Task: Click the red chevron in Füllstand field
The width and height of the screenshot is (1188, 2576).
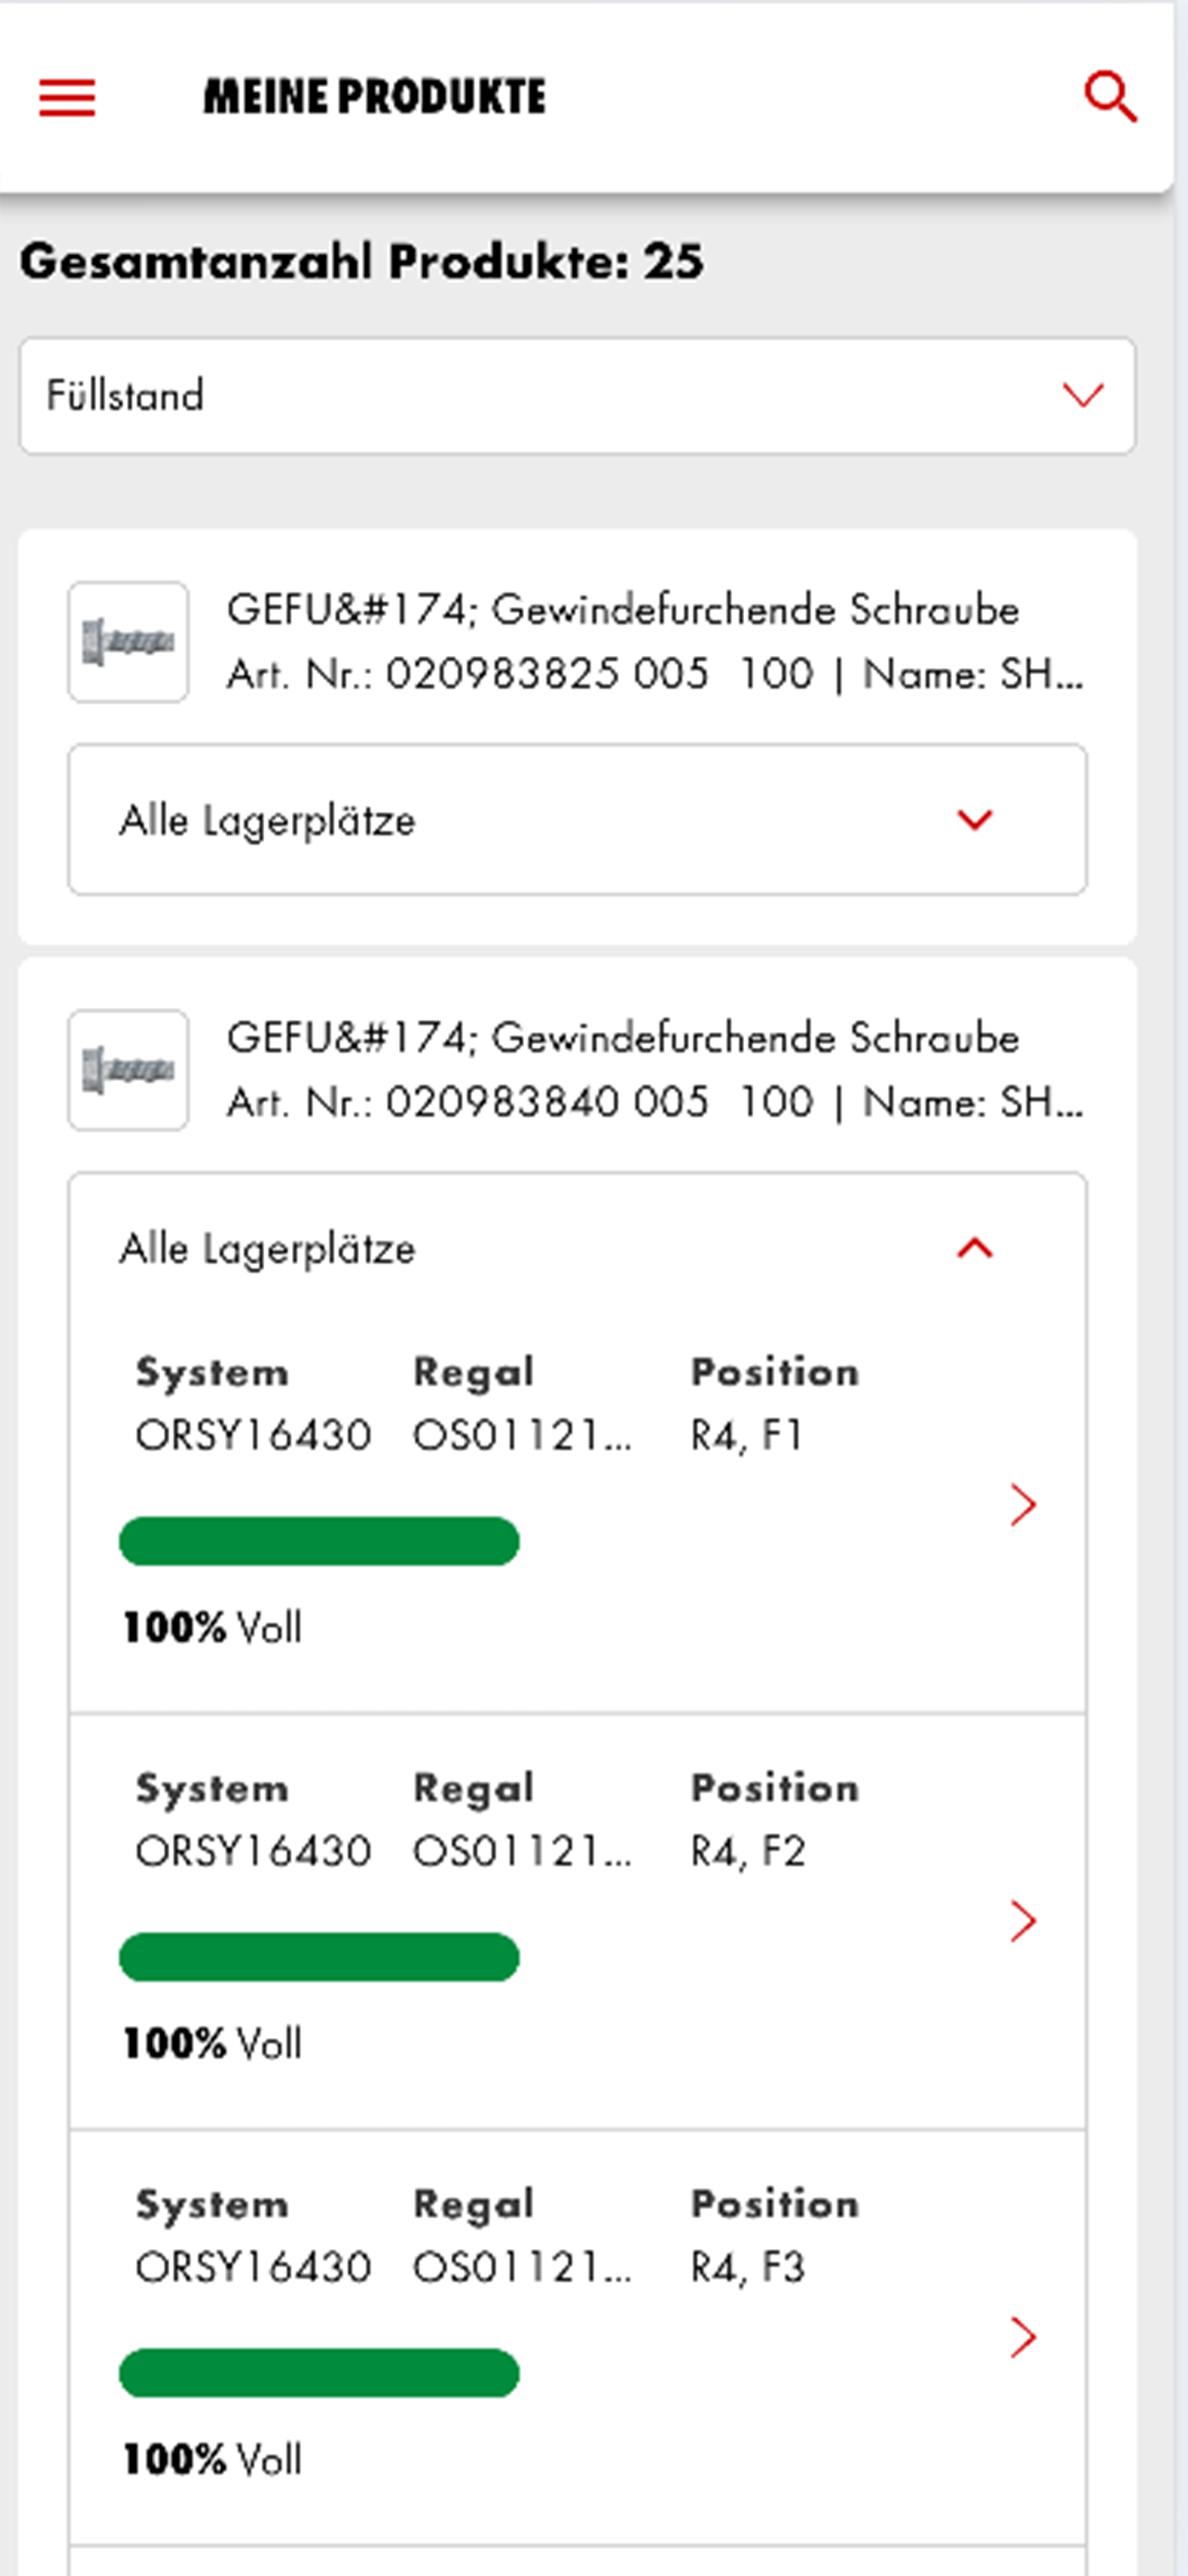Action: [x=1083, y=395]
